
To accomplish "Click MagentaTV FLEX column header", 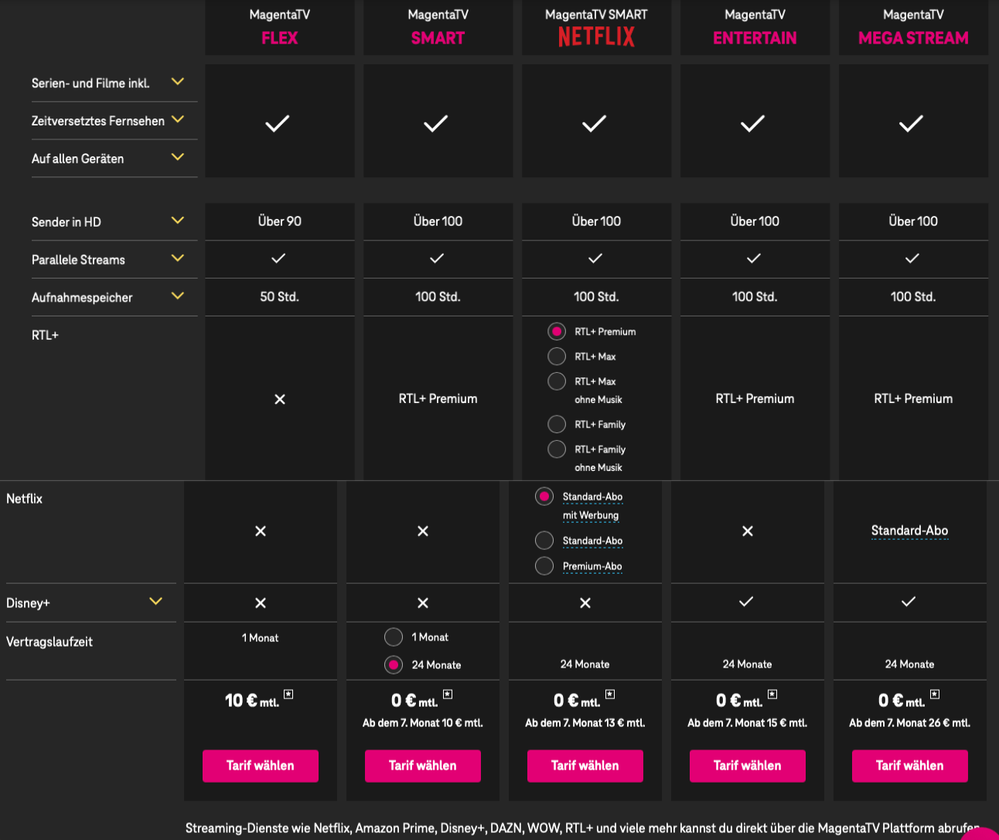I will coord(279,28).
